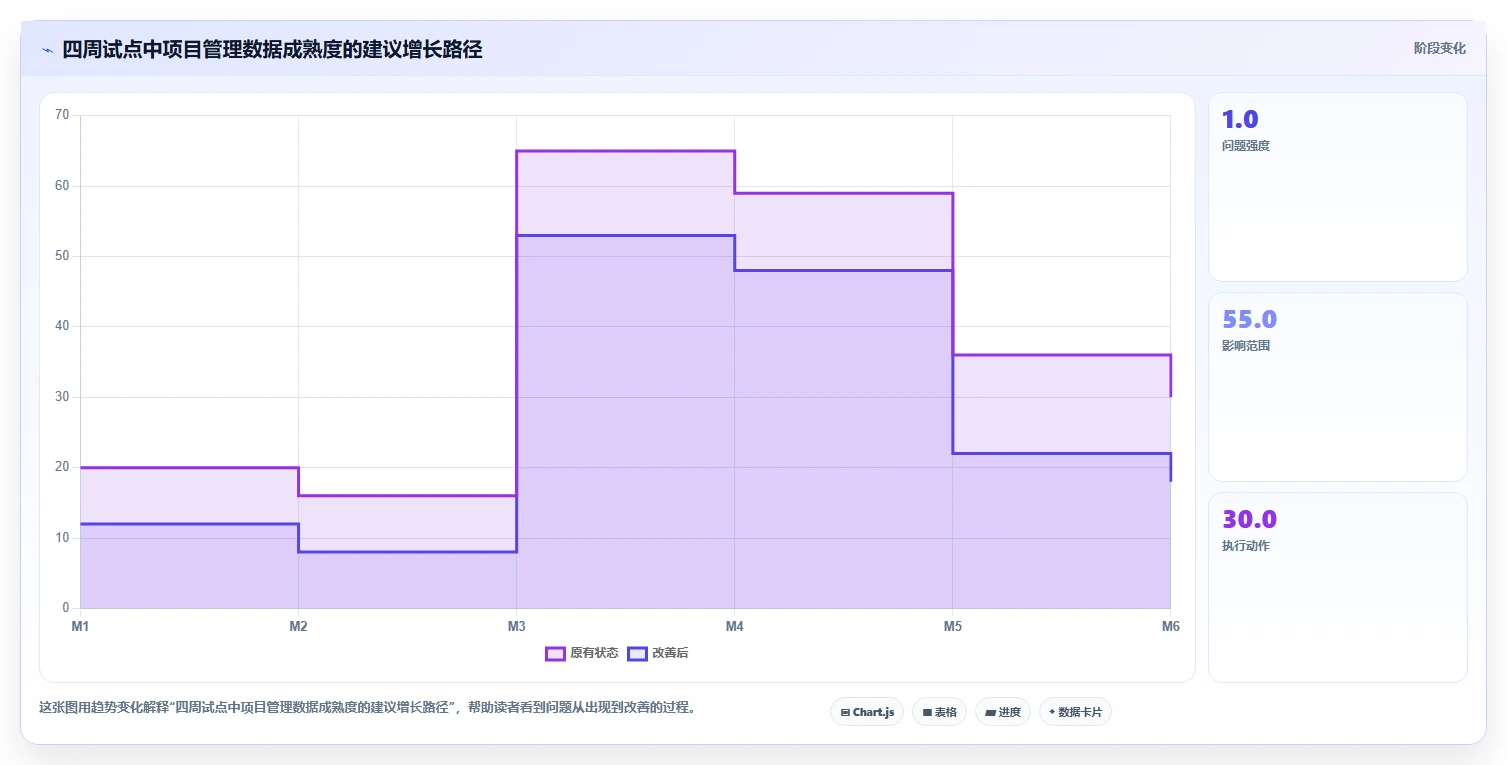The height and width of the screenshot is (765, 1507).
Task: Click the 原有状态 legend label
Action: tap(594, 654)
